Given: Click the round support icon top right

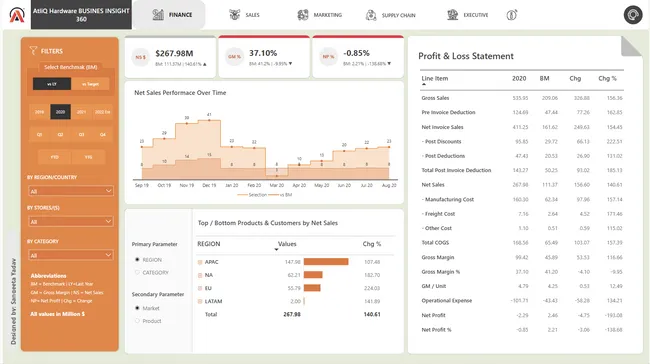Looking at the screenshot, I should click(x=633, y=15).
